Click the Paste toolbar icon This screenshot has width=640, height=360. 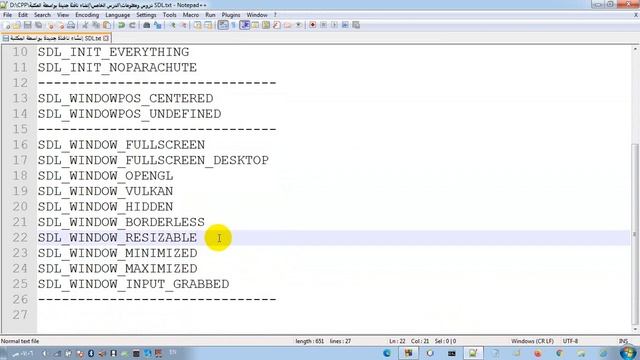107,25
